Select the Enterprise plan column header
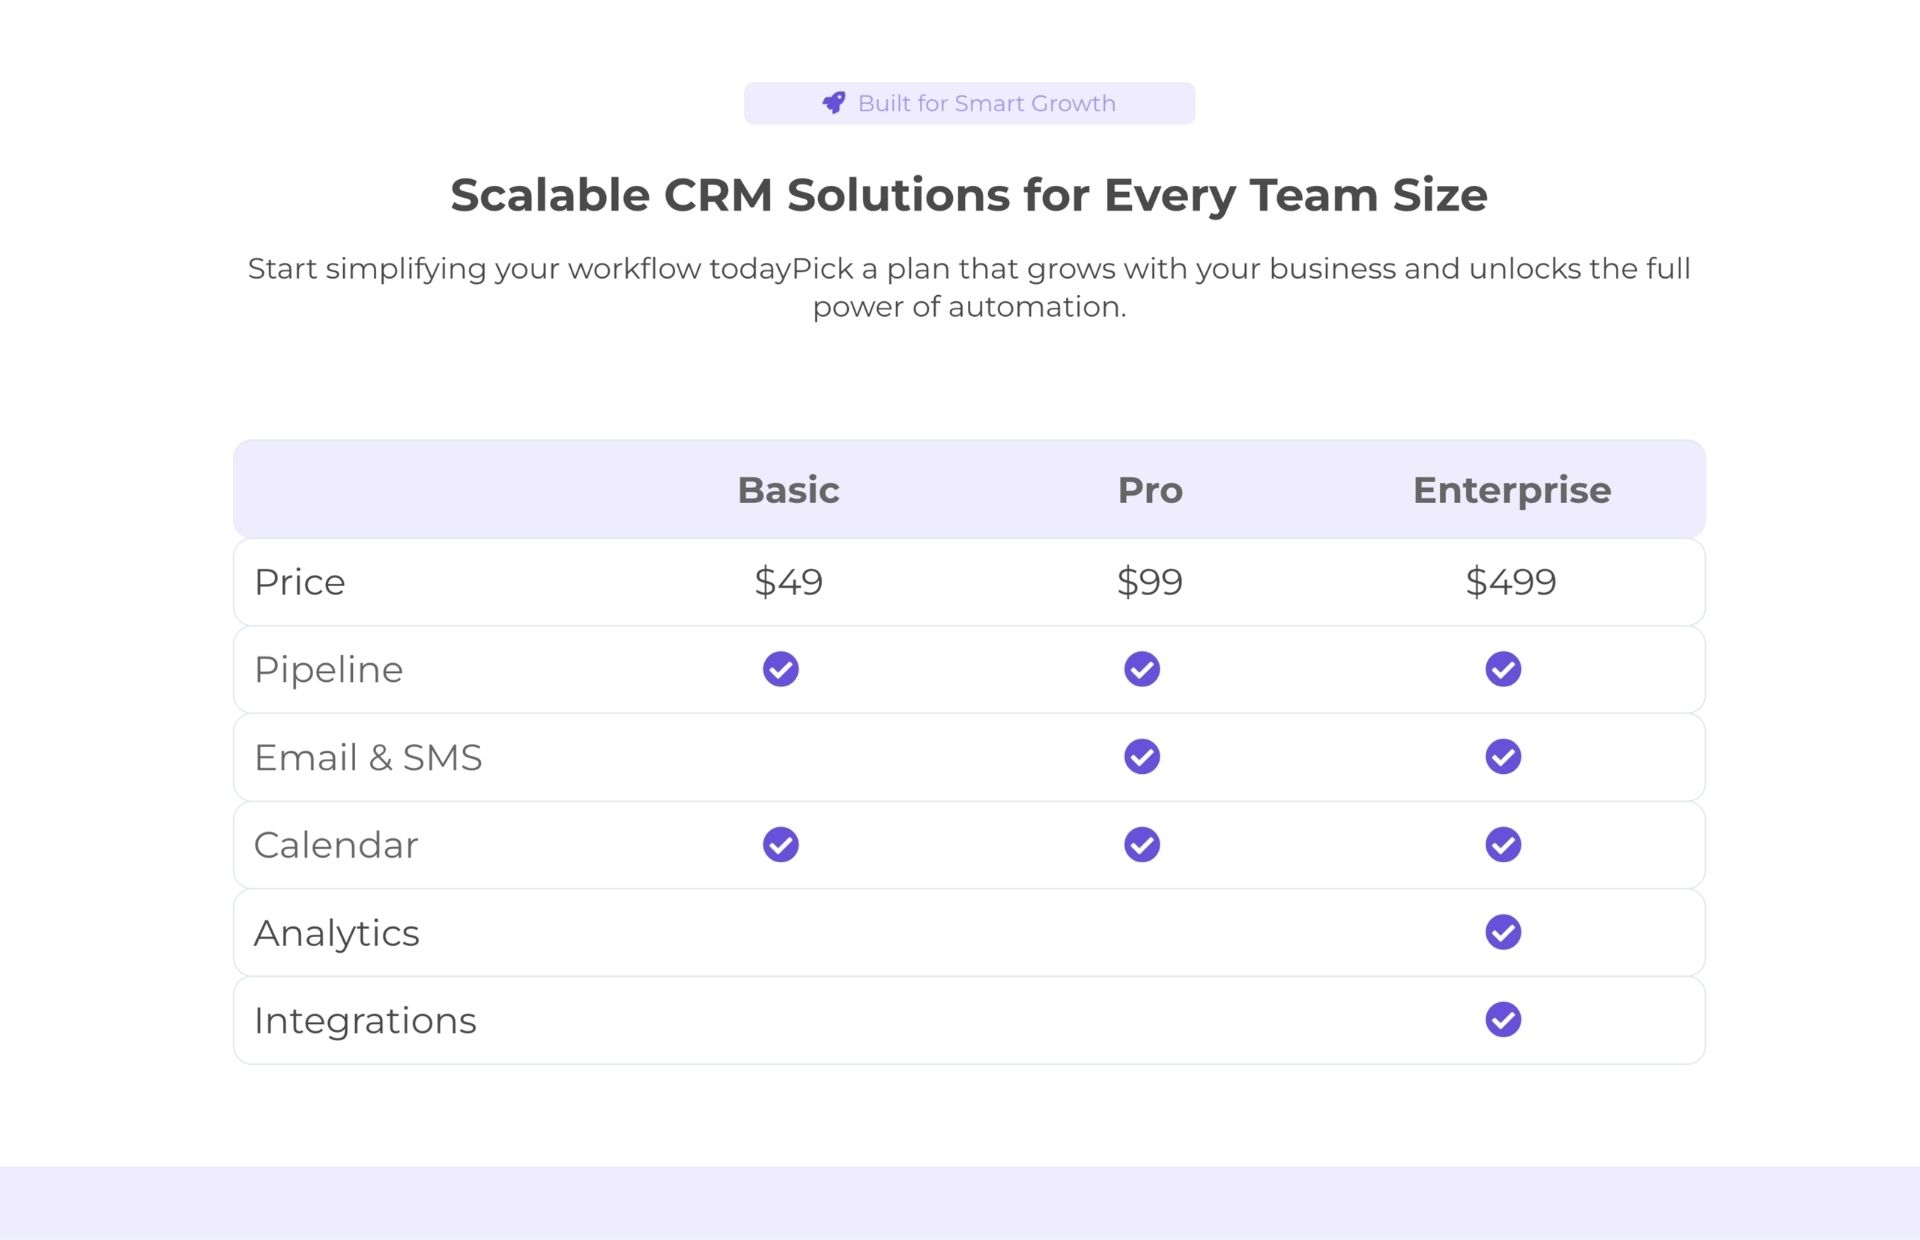 (1511, 490)
